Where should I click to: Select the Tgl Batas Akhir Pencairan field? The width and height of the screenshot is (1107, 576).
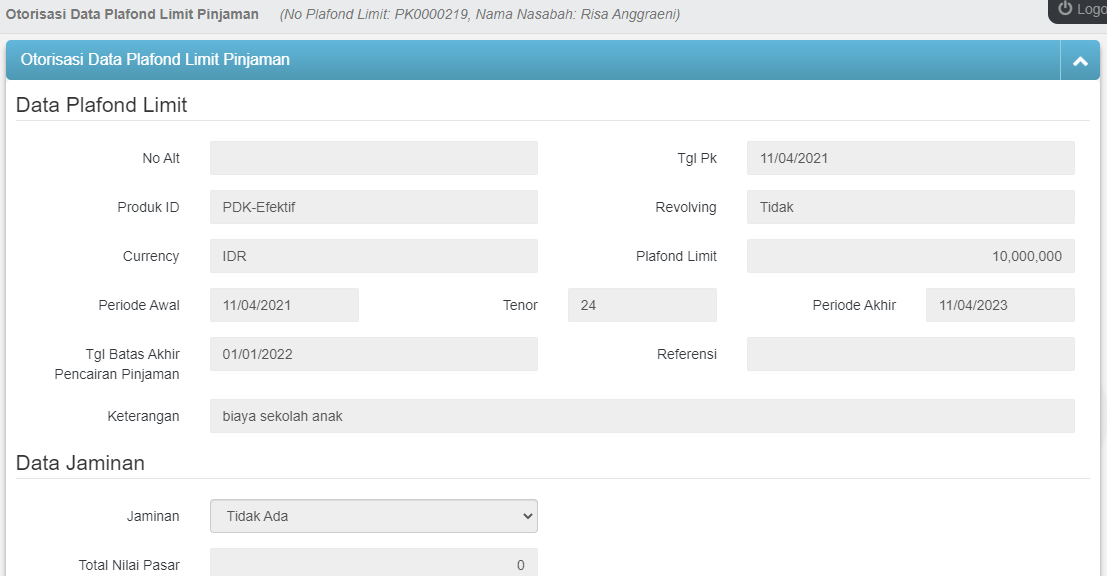click(373, 354)
